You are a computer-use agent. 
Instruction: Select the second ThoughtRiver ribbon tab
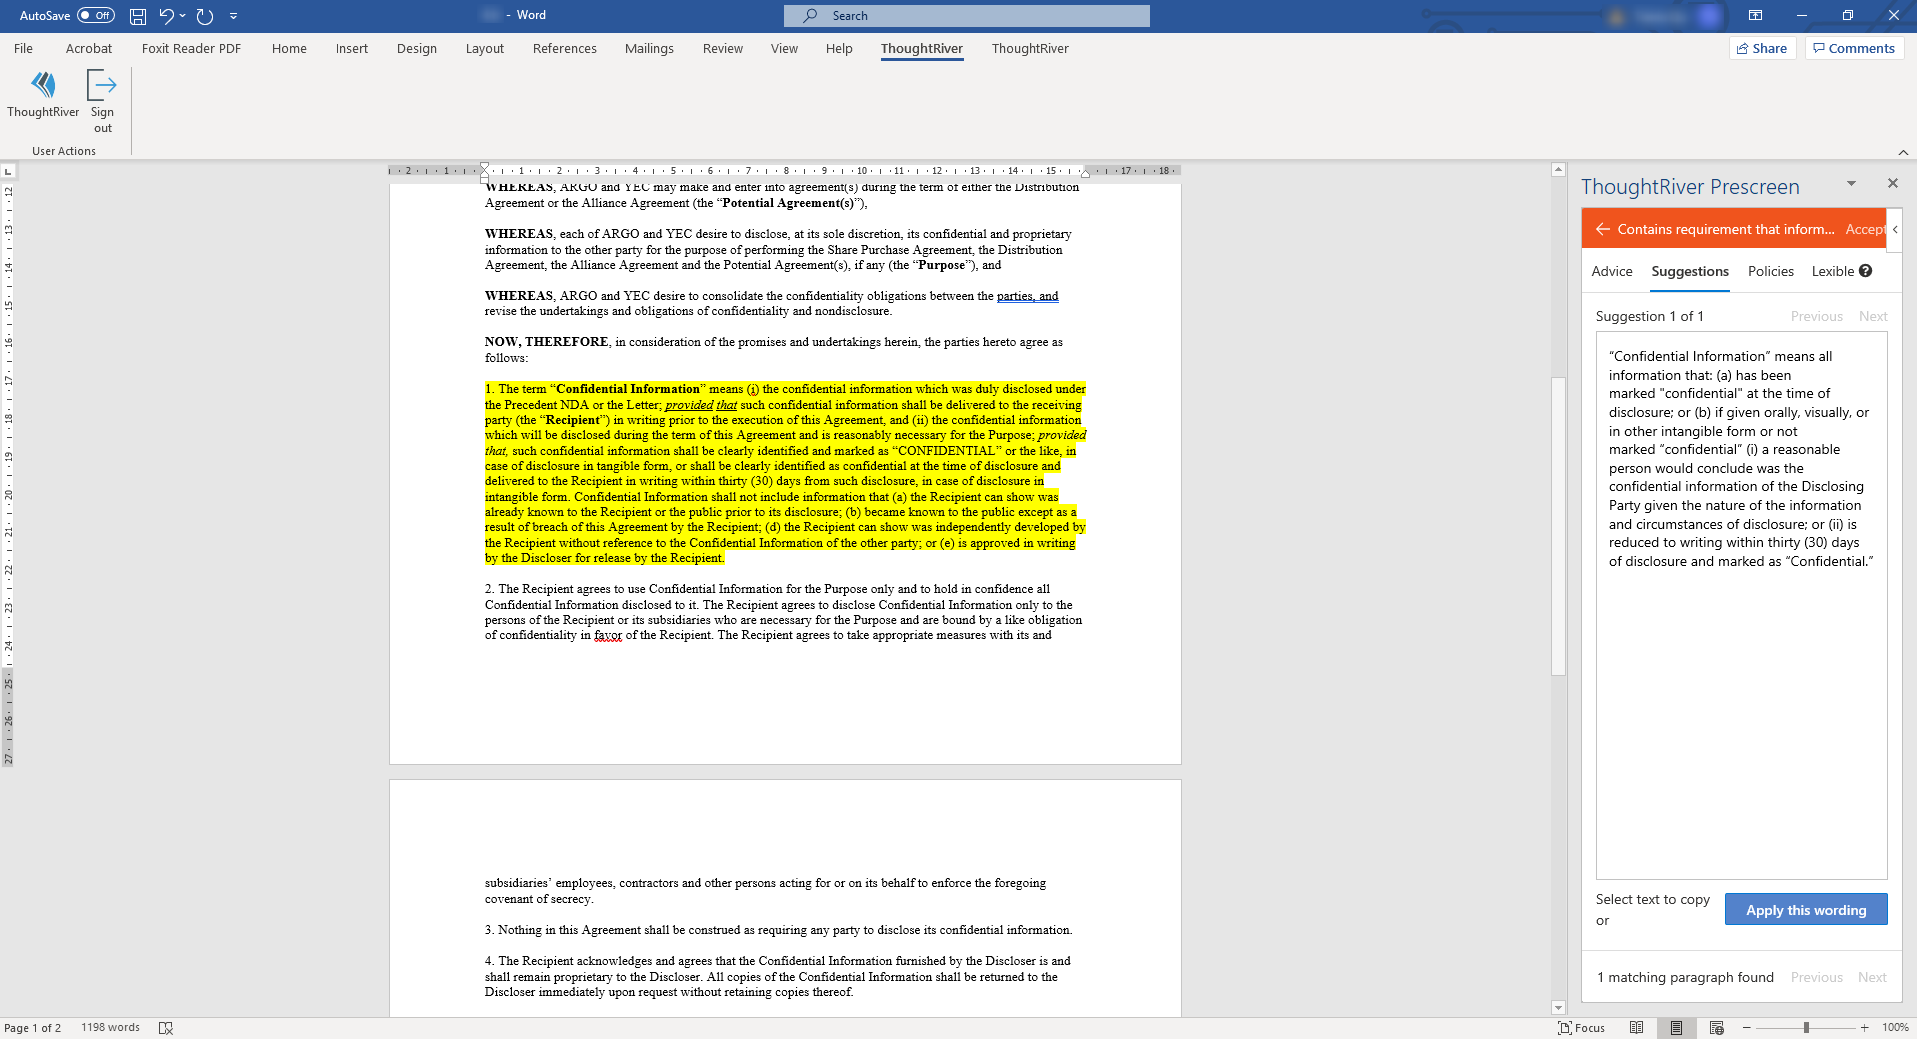1030,48
